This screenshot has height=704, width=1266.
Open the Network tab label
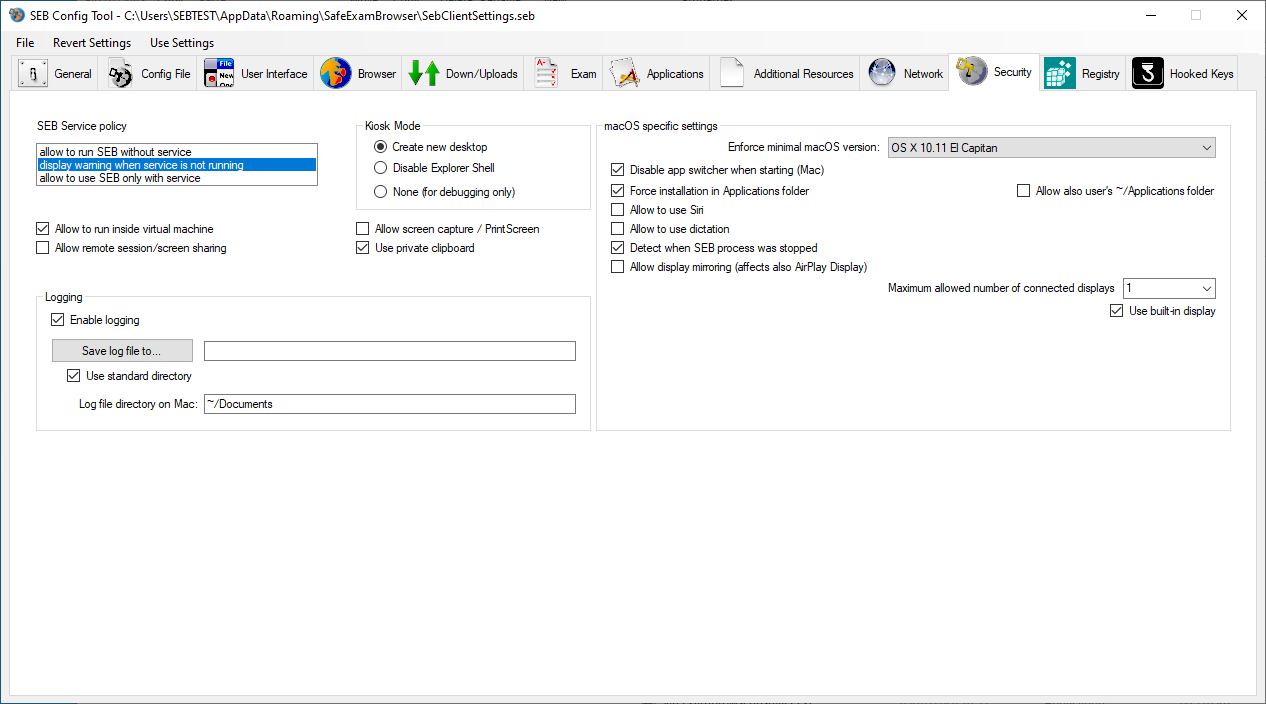(923, 74)
